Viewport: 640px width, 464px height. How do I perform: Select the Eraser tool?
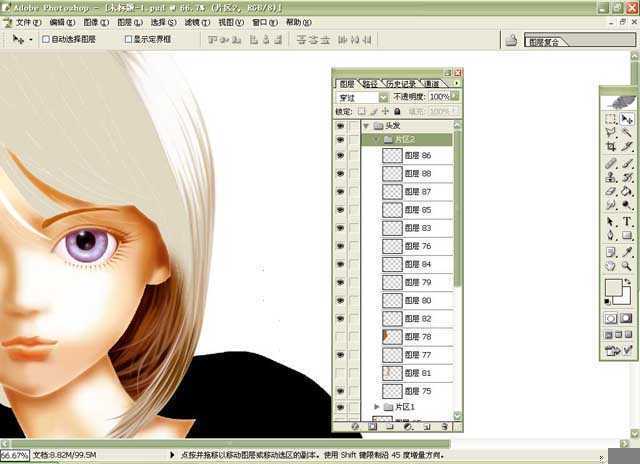pyautogui.click(x=611, y=191)
